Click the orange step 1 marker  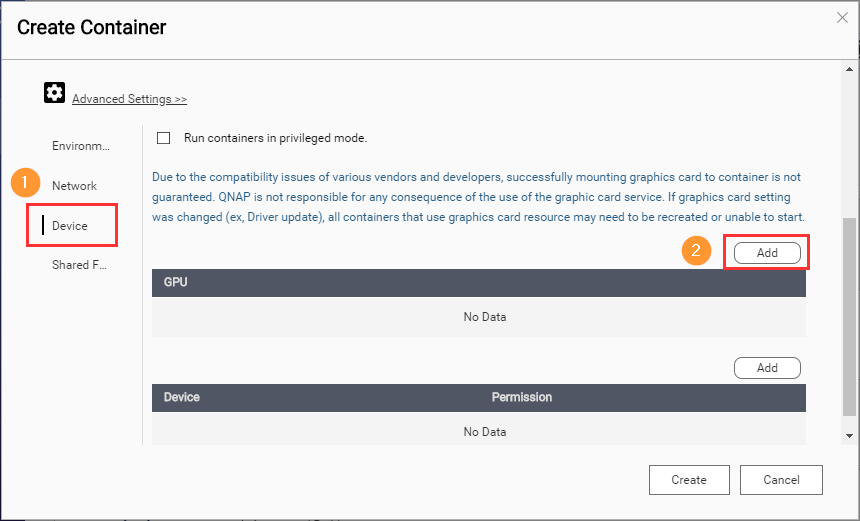[24, 183]
